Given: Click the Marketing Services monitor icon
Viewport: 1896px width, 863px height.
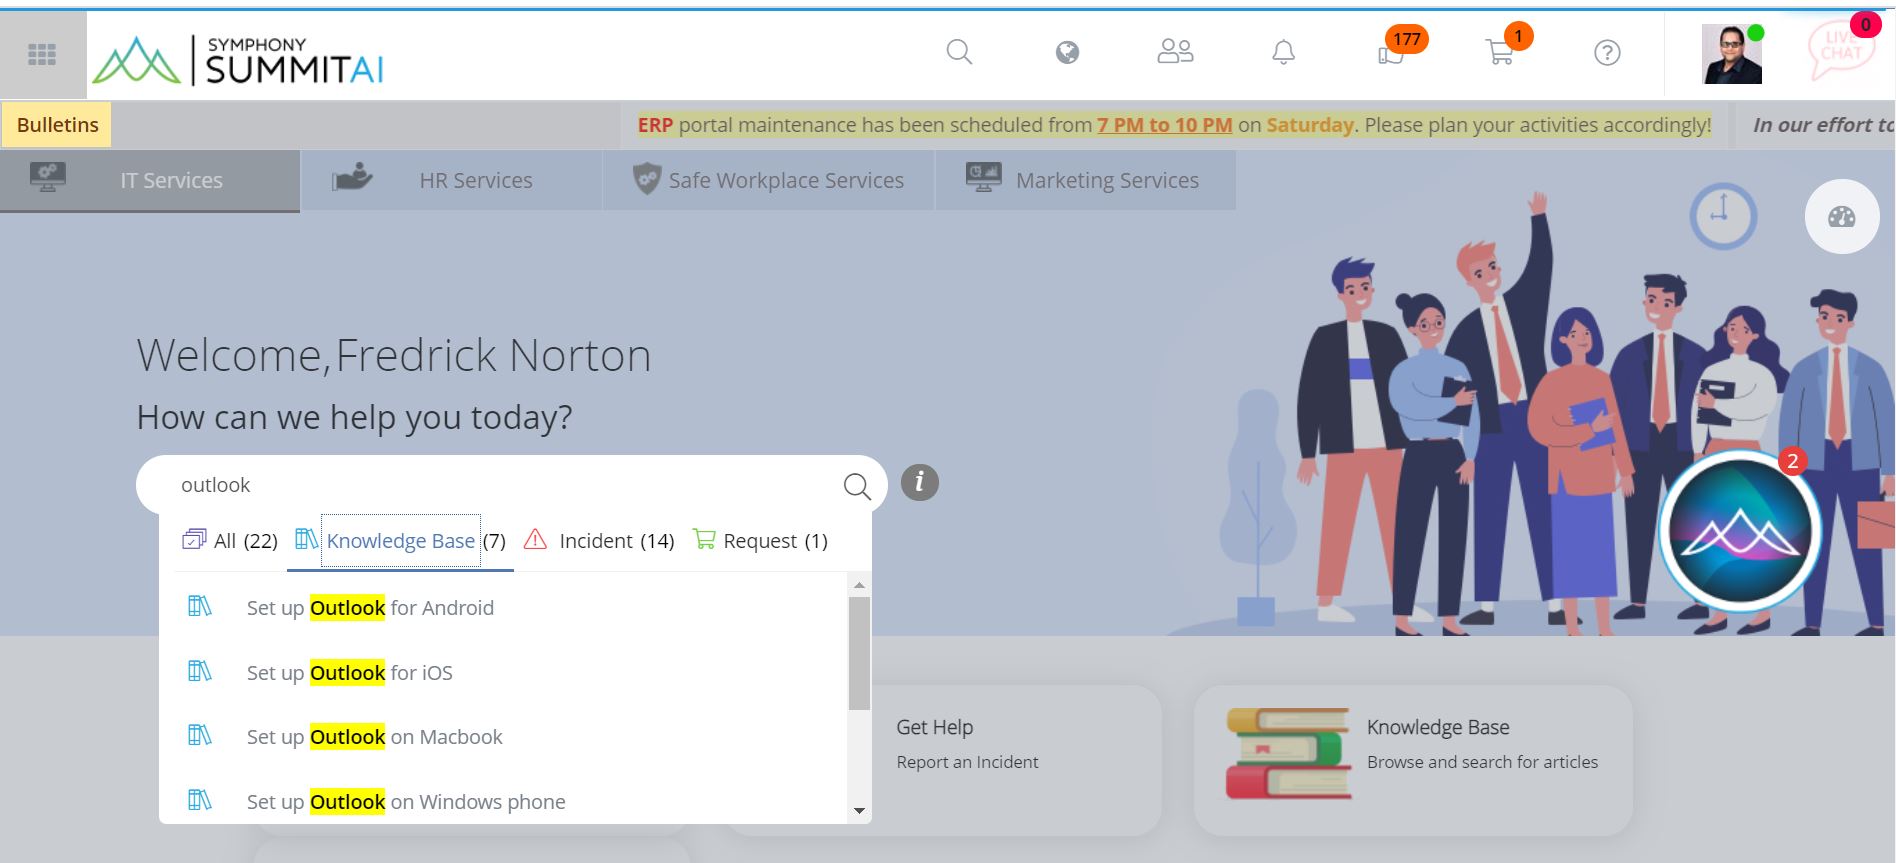Looking at the screenshot, I should pyautogui.click(x=983, y=178).
